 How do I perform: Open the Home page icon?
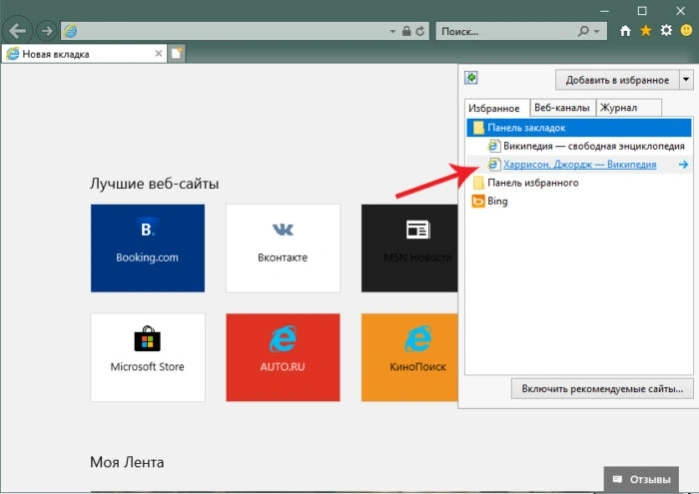(x=625, y=31)
